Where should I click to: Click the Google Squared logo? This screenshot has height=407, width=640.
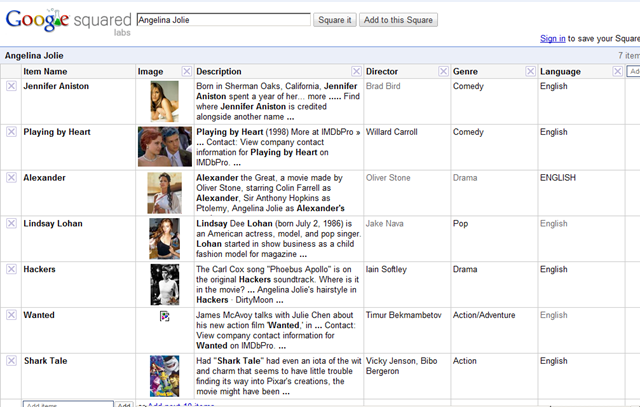pyautogui.click(x=68, y=21)
